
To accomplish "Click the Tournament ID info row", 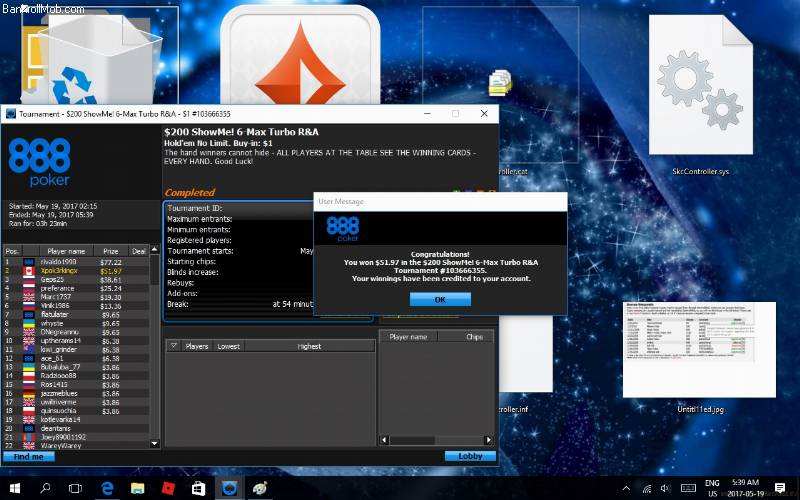I will 240,208.
